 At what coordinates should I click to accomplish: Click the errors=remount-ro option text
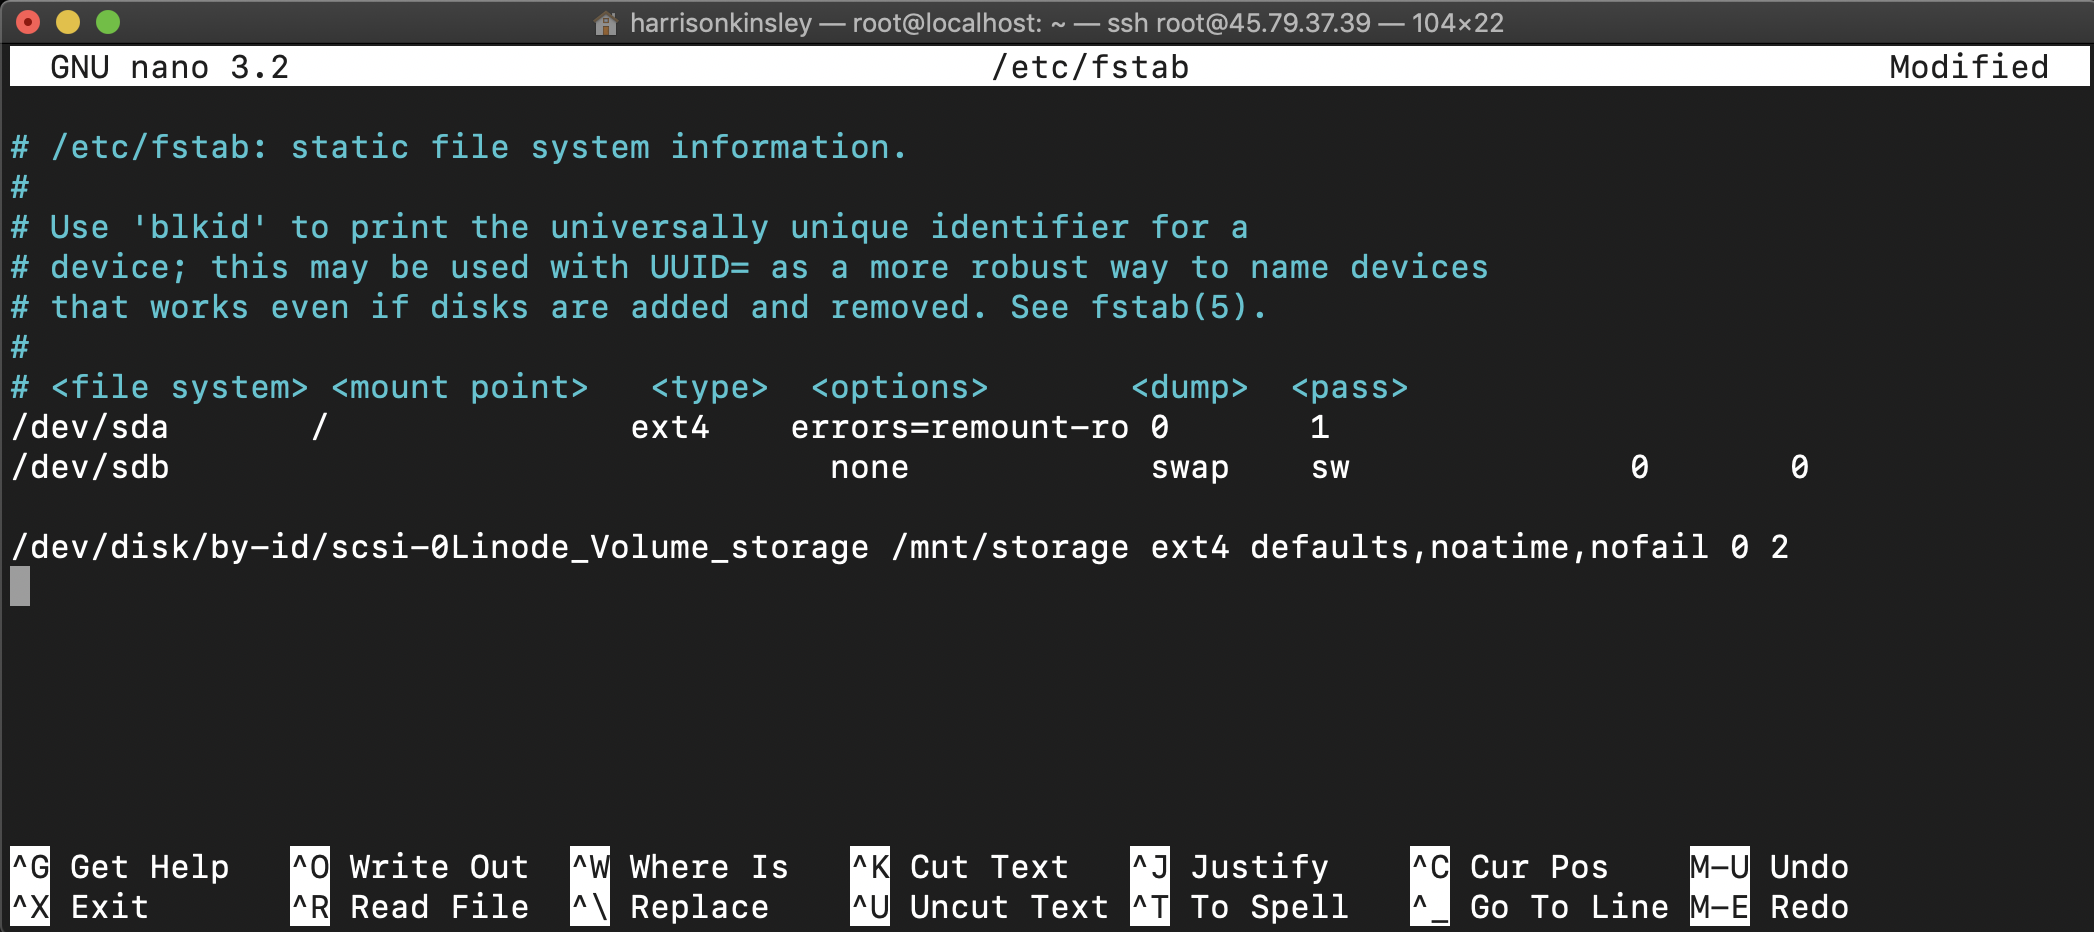pos(959,427)
